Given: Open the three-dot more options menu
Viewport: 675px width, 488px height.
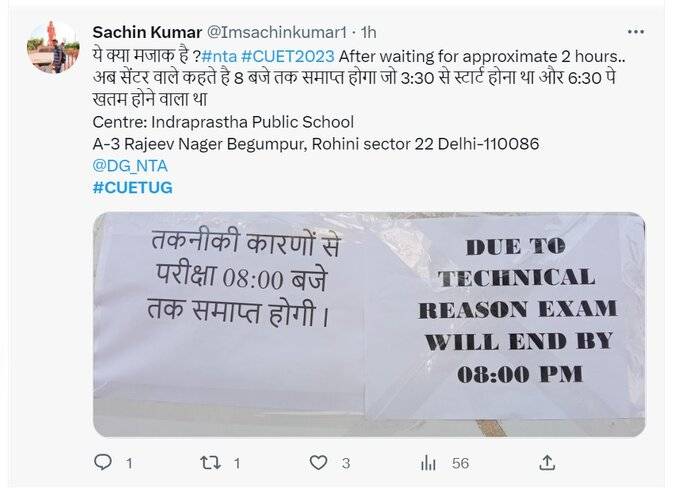Looking at the screenshot, I should pos(636,32).
